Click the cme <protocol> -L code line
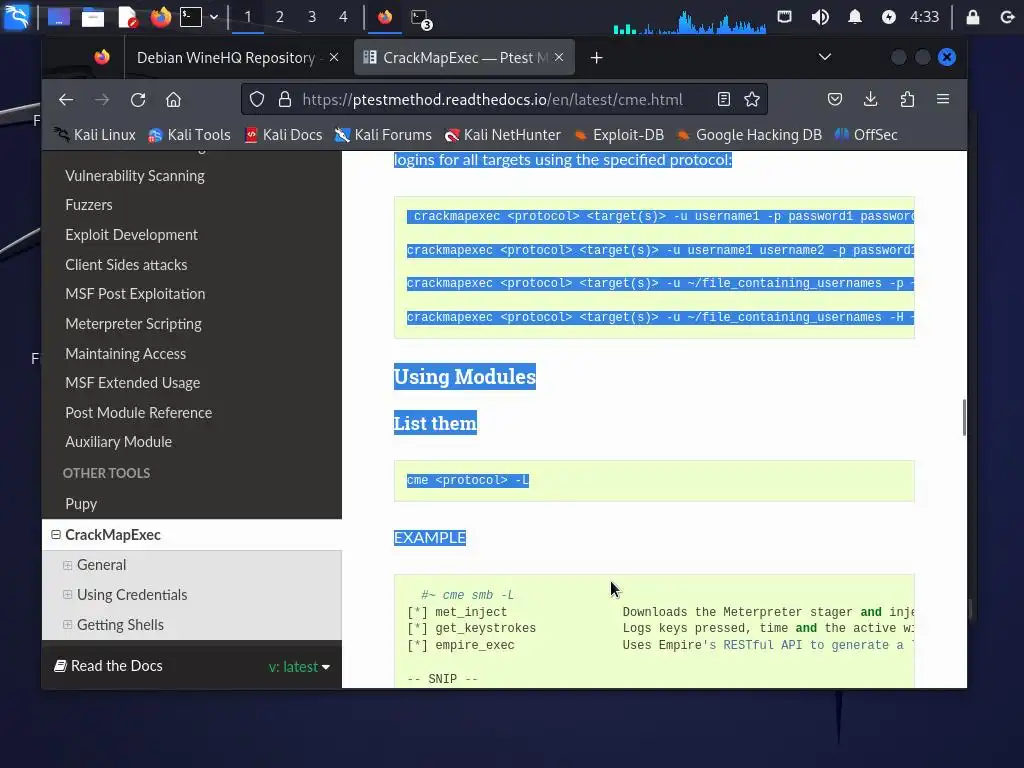Image resolution: width=1024 pixels, height=768 pixels. [x=468, y=481]
